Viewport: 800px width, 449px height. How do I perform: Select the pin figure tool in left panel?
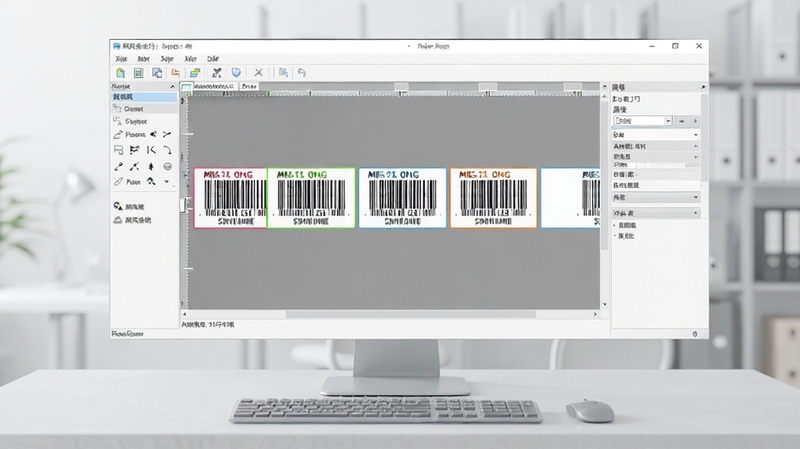pos(151,166)
